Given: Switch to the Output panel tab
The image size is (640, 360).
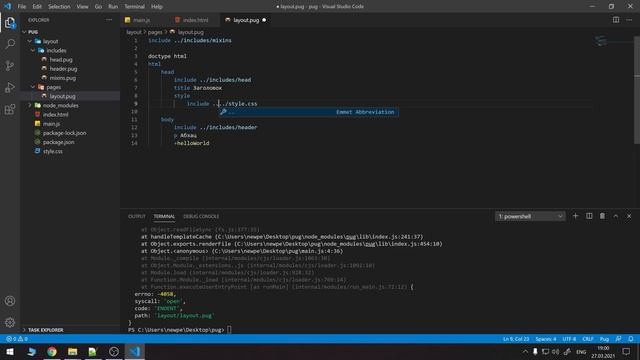Looking at the screenshot, I should click(136, 216).
